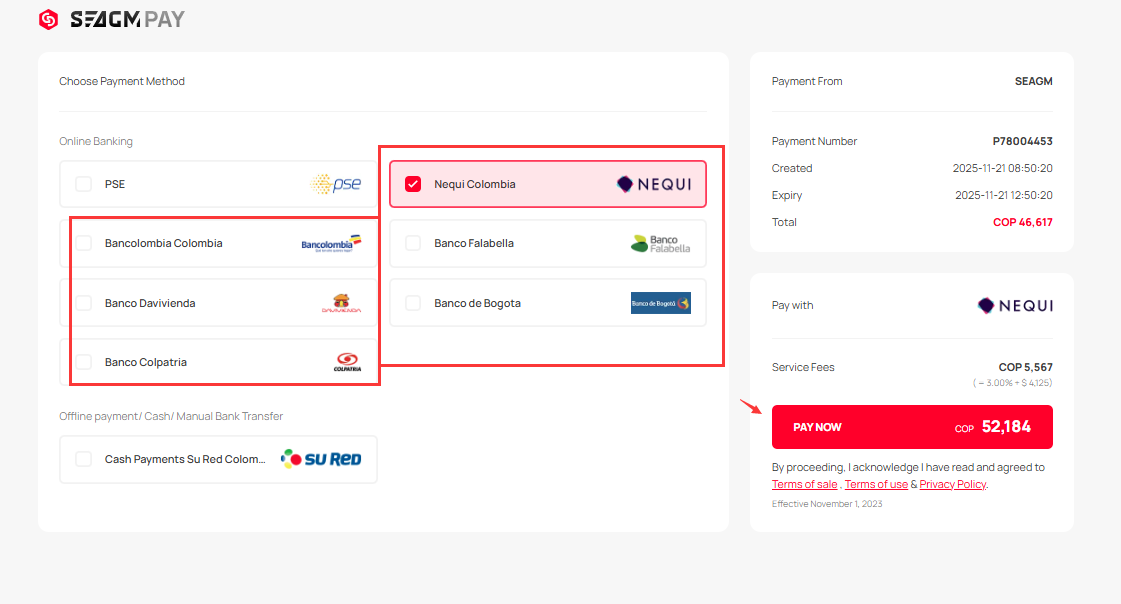The width and height of the screenshot is (1121, 604).
Task: Click the Bancolombia logo
Action: 330,243
